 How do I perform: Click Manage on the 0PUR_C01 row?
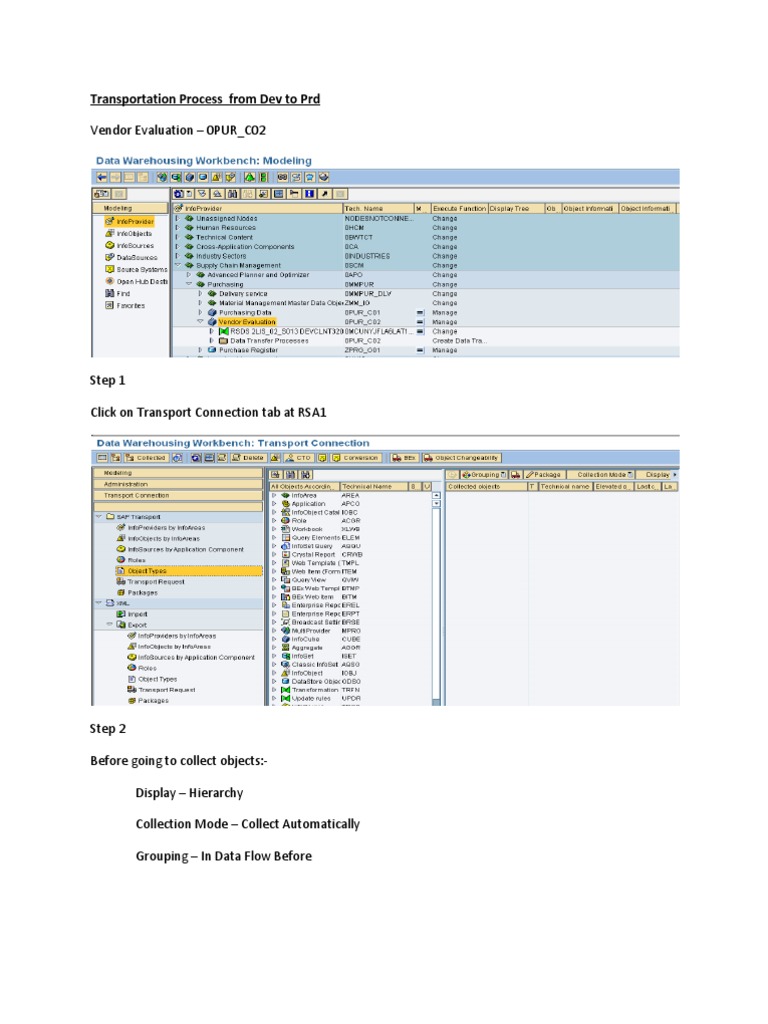click(445, 313)
